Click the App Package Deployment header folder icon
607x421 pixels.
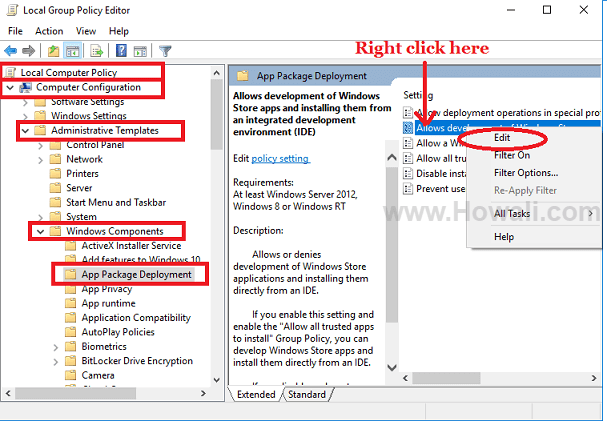pyautogui.click(x=243, y=75)
